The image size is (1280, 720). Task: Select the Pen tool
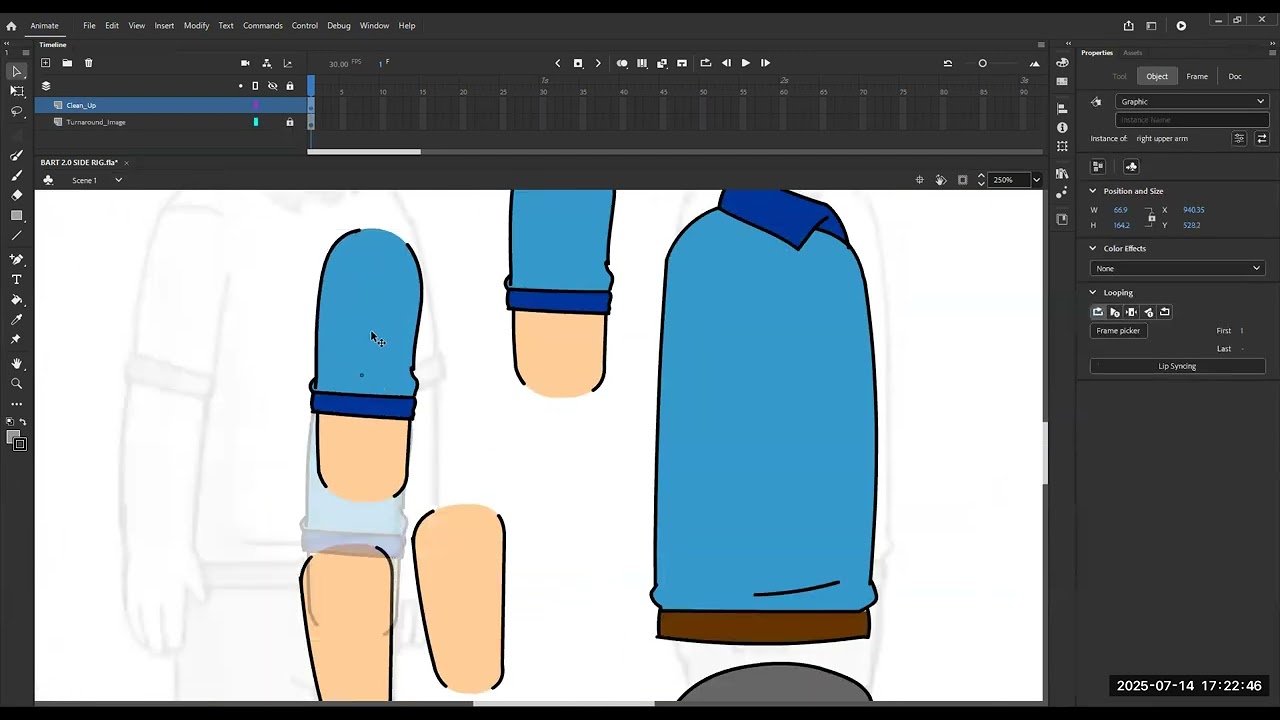tap(17, 259)
